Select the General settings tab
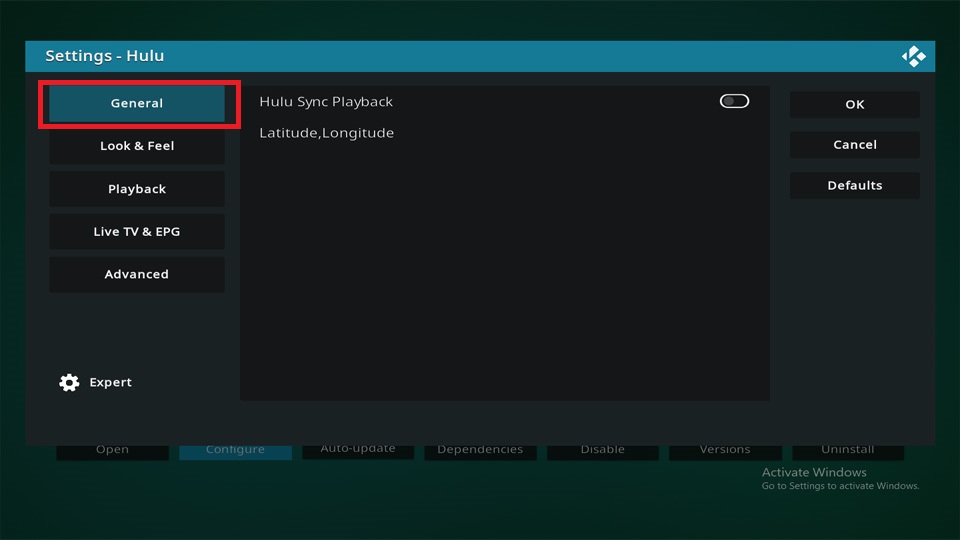This screenshot has width=960, height=540. [137, 103]
